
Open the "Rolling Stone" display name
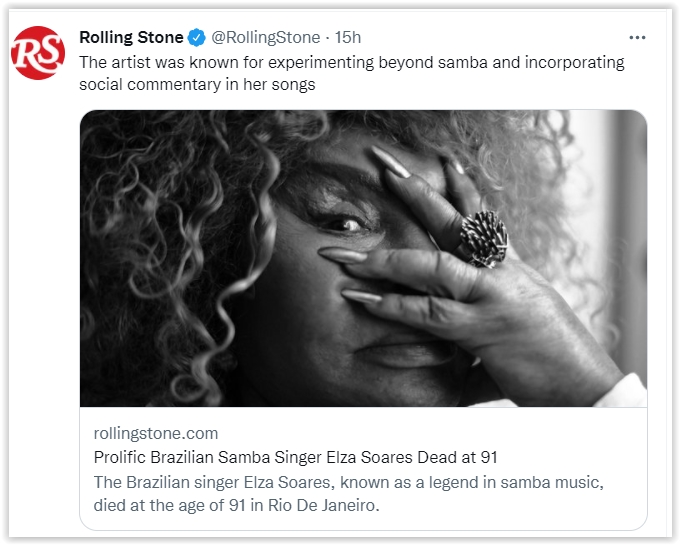[x=131, y=38]
